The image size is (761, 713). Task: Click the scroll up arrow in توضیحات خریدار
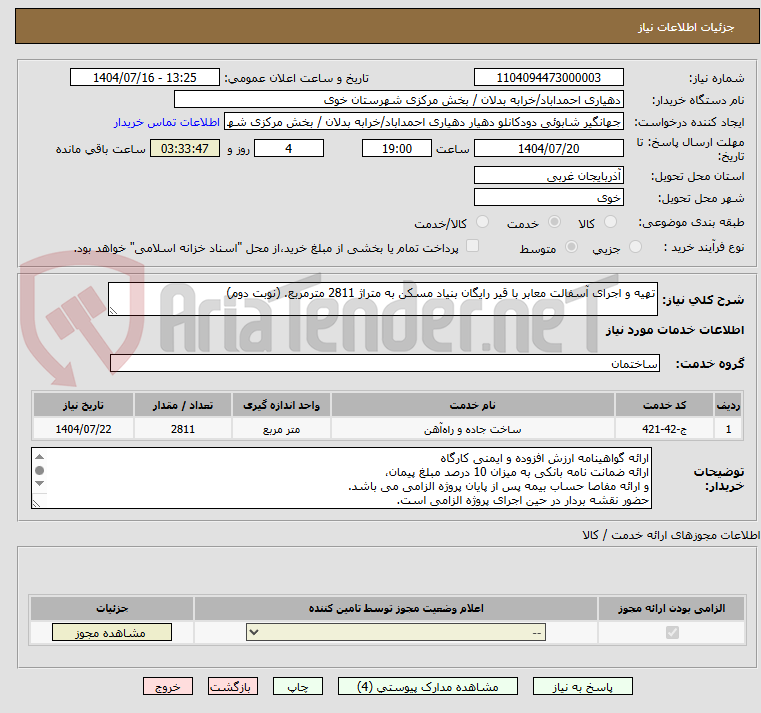40,457
